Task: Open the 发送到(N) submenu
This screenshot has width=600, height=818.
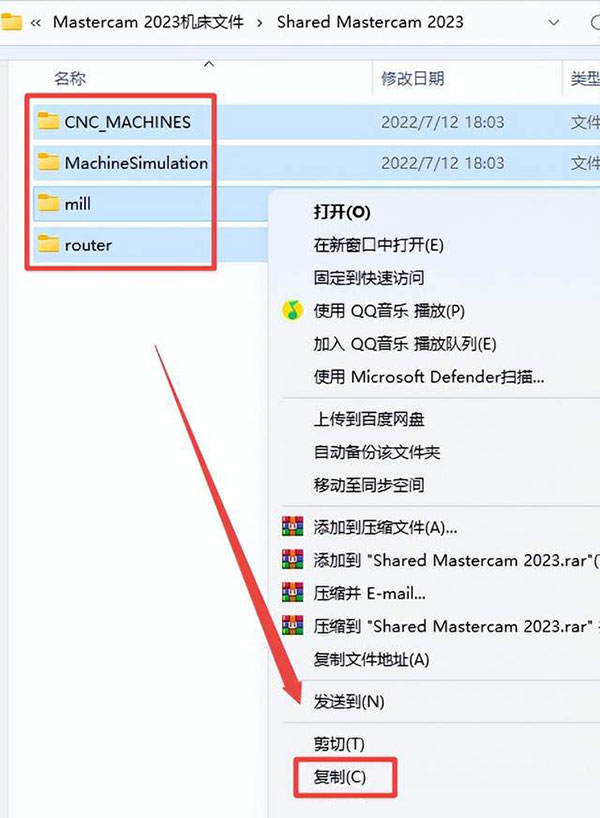Action: click(349, 702)
